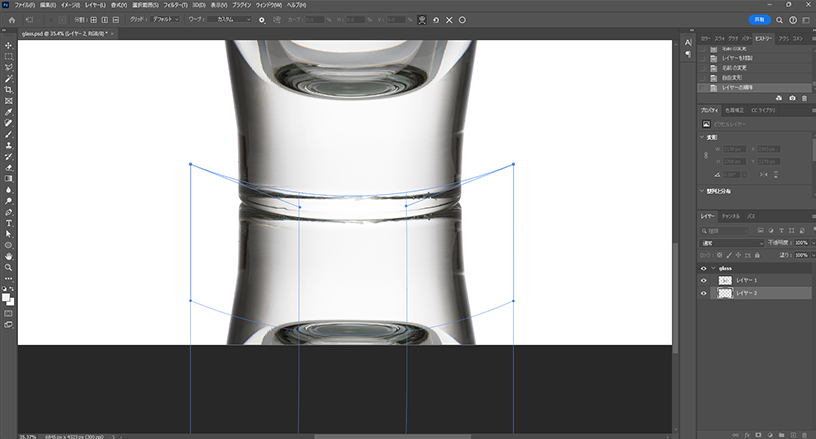Create new layer icon in Layers panel
Viewport: 816px width, 439px height.
click(x=793, y=435)
